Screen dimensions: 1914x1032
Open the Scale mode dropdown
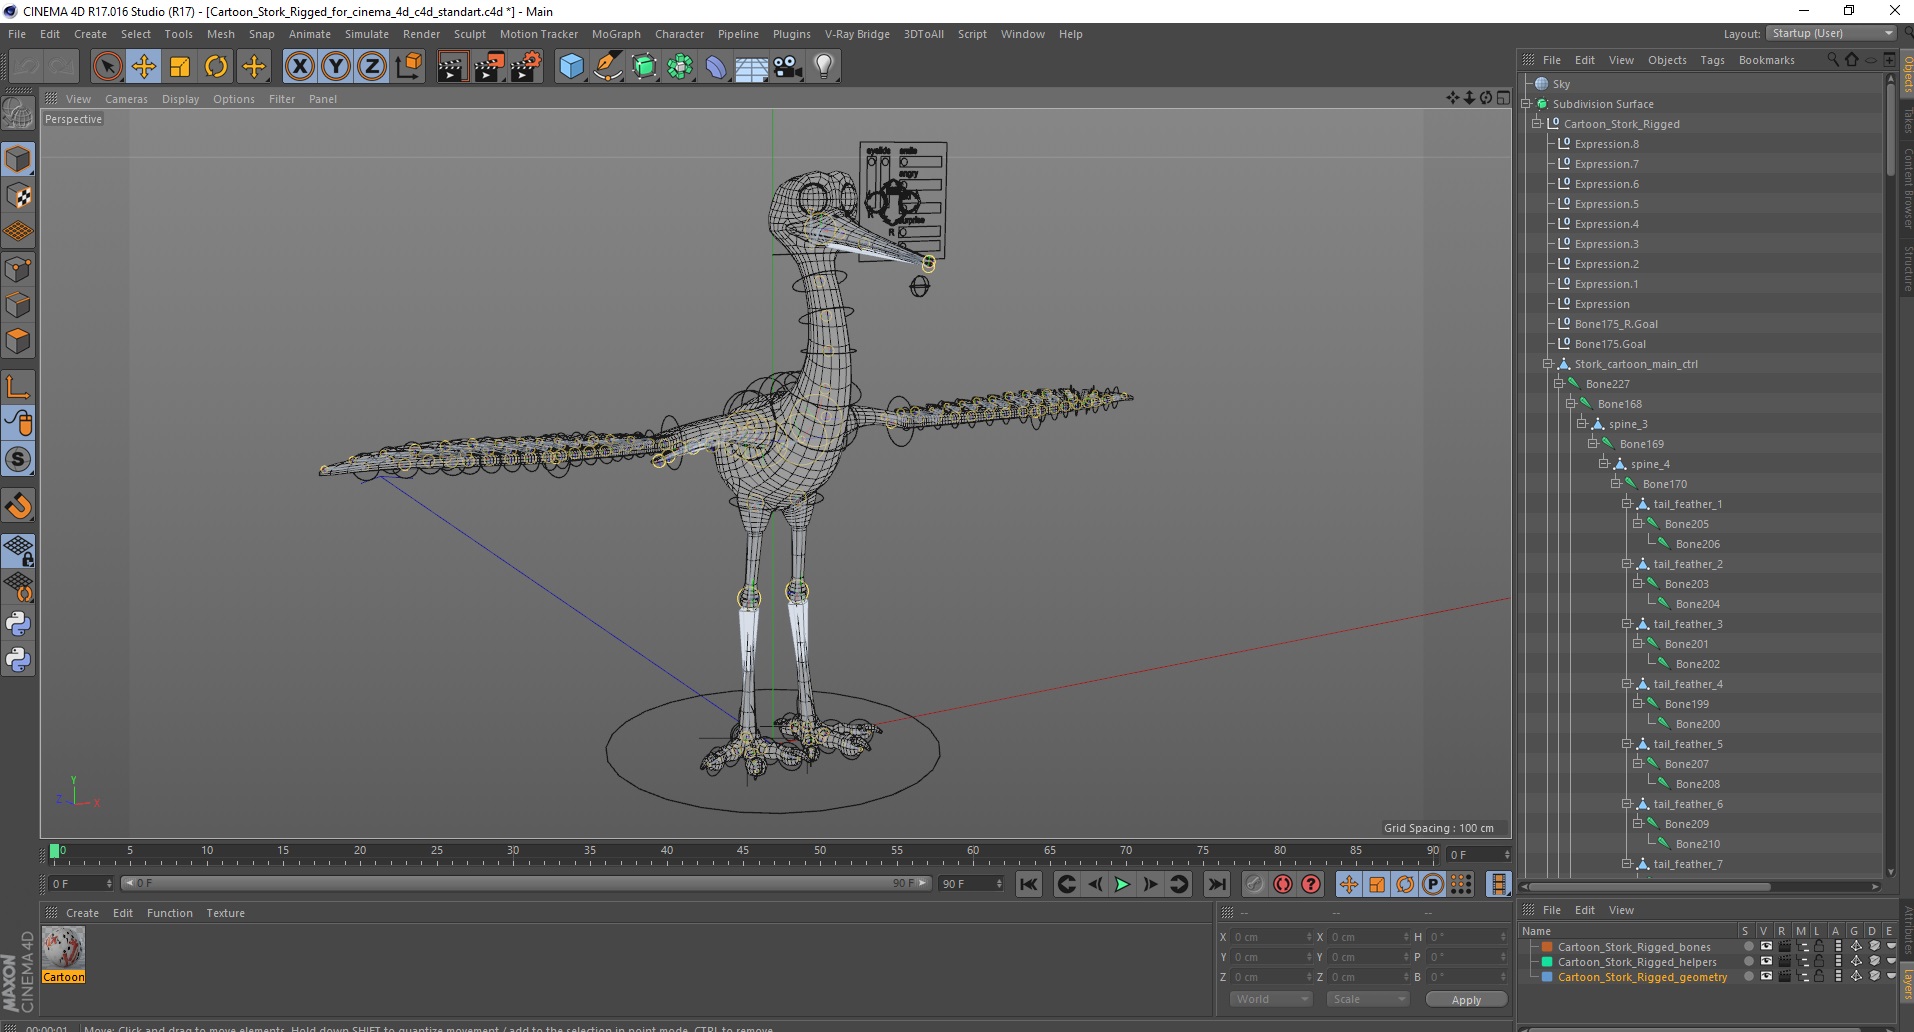(x=1367, y=999)
